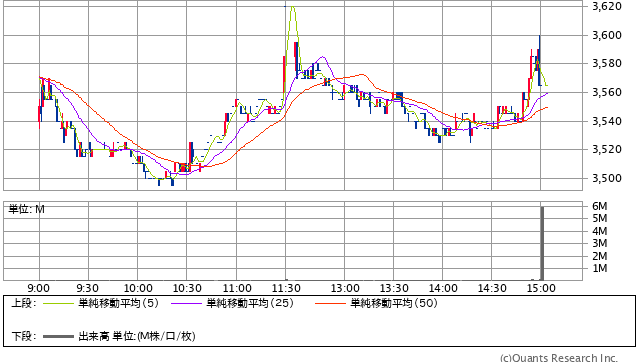
Task: Click the 5M volume axis label
Action: coord(599,218)
